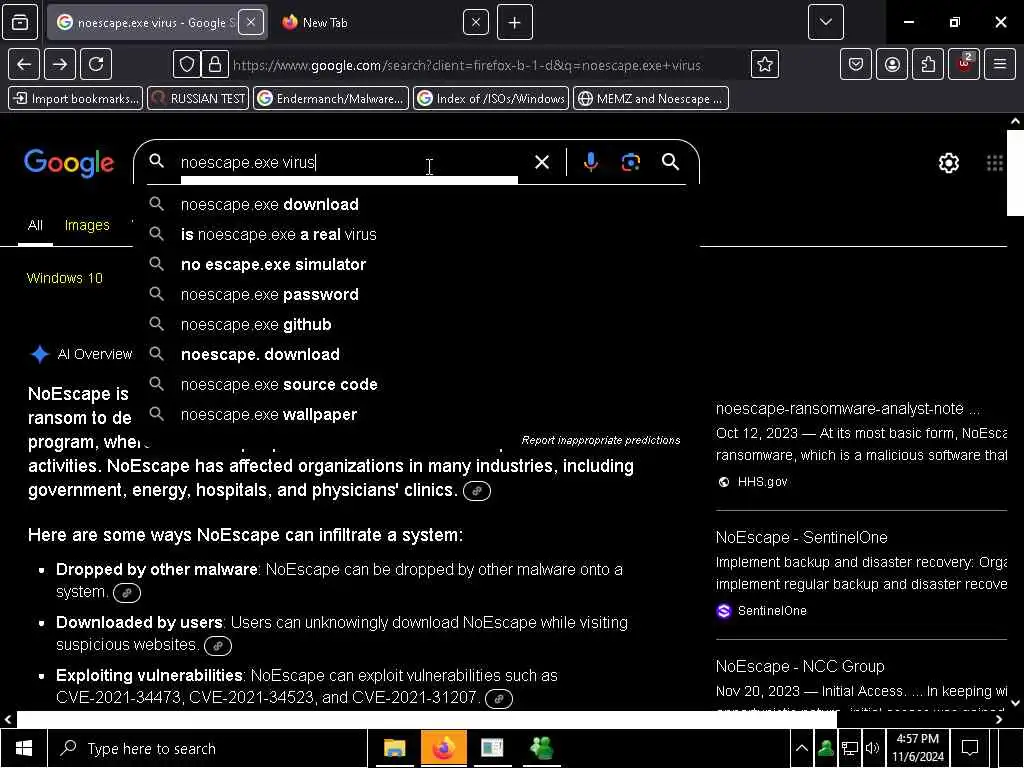Image resolution: width=1024 pixels, height=768 pixels.
Task: Open File Explorer from the taskbar
Action: pyautogui.click(x=394, y=748)
